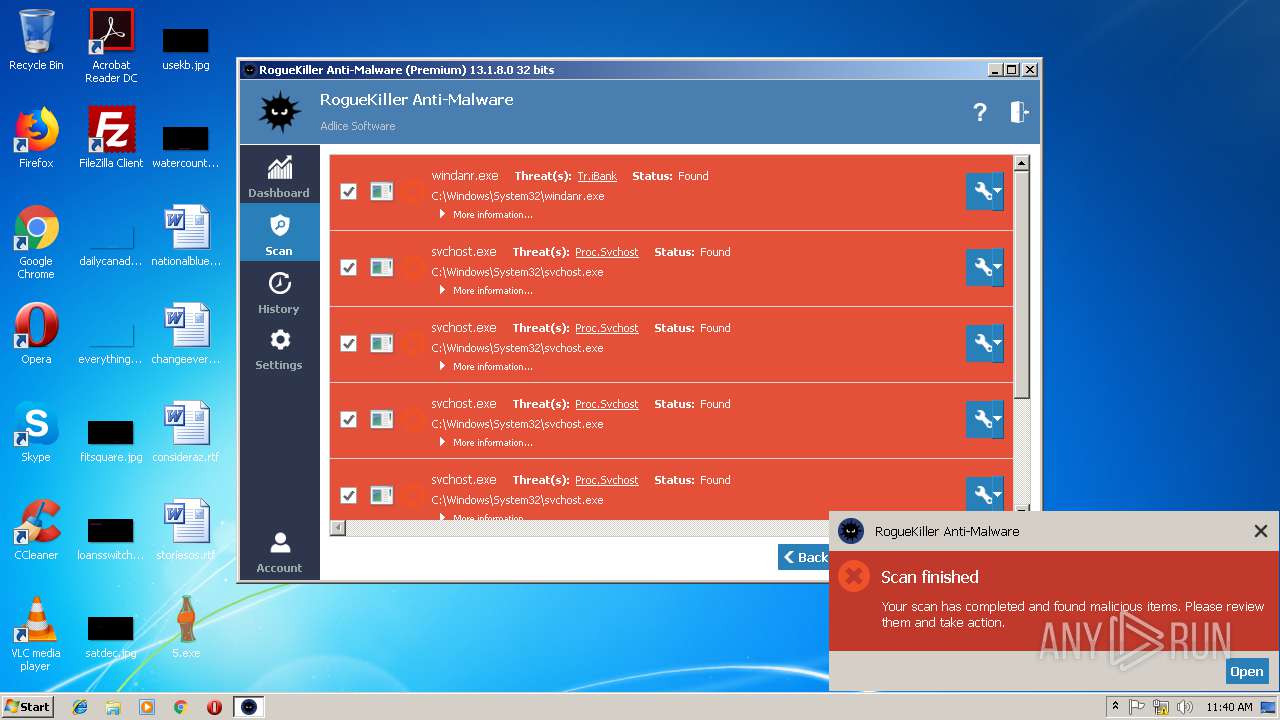Open the help question mark icon
The width and height of the screenshot is (1280, 720).
(980, 113)
